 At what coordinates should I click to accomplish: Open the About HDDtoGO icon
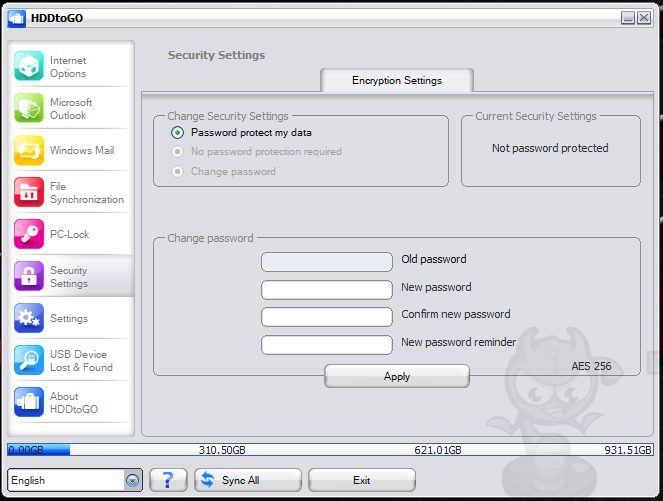pos(29,402)
